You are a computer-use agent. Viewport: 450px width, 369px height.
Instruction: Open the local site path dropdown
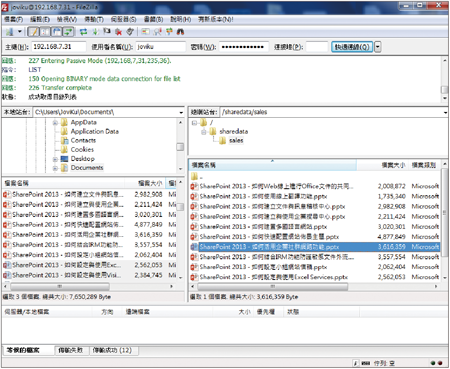point(181,112)
